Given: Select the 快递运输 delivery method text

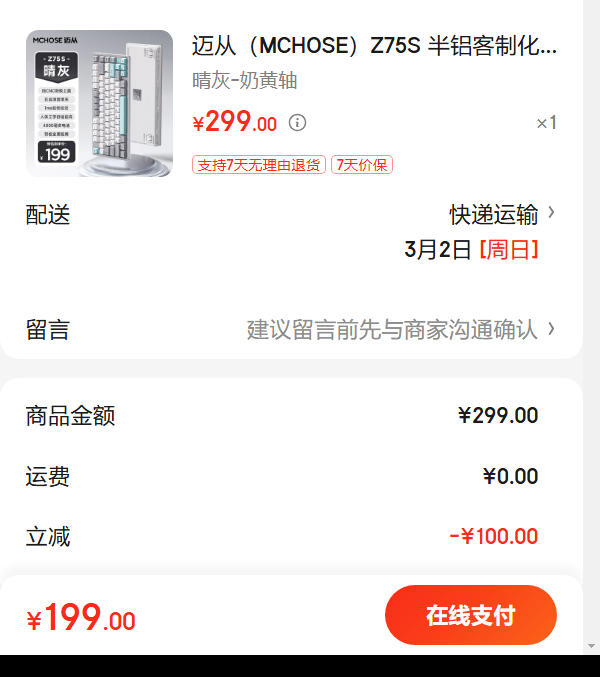Looking at the screenshot, I should [x=494, y=215].
